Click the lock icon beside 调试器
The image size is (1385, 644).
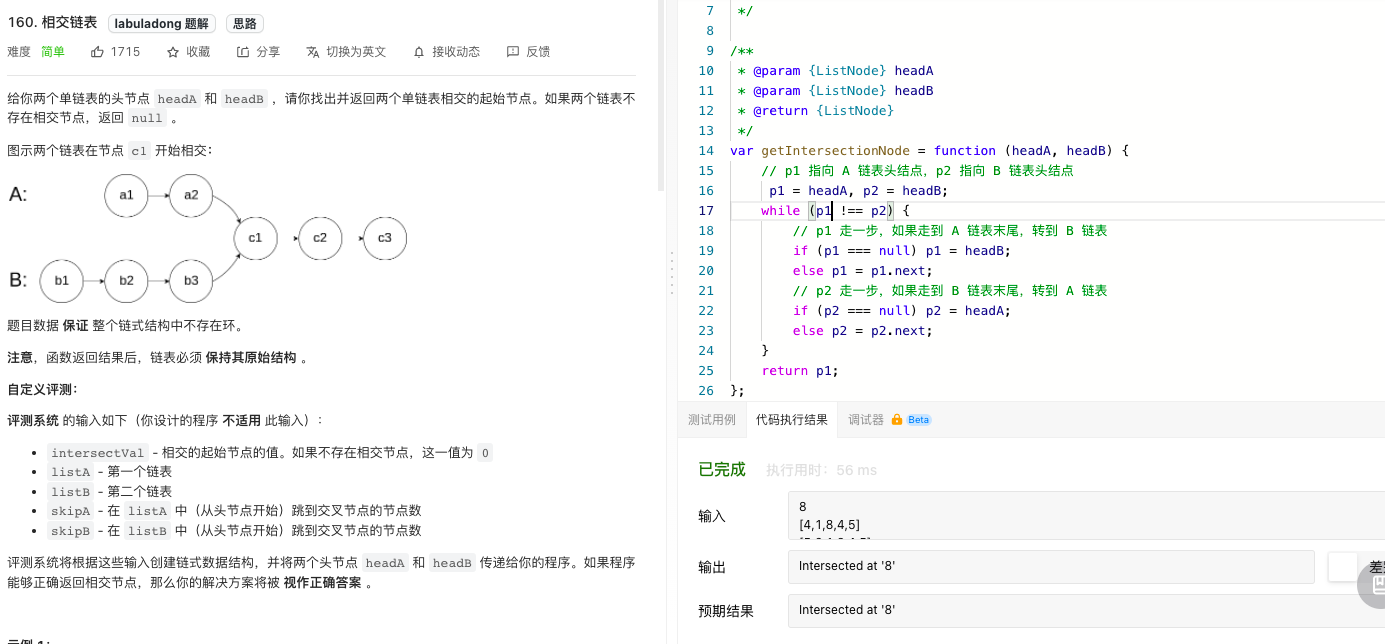click(897, 420)
